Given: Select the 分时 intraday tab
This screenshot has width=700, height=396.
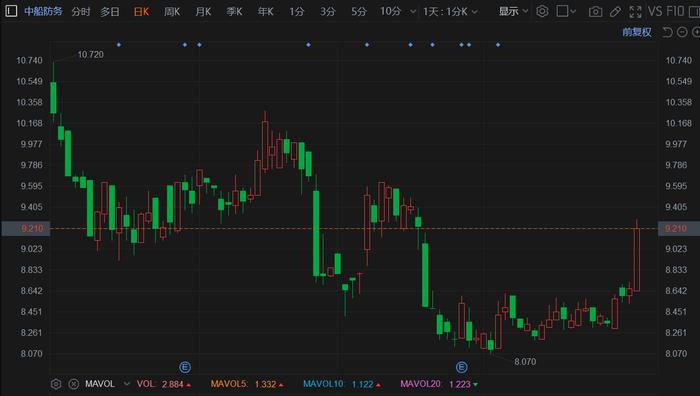Looking at the screenshot, I should [x=81, y=12].
